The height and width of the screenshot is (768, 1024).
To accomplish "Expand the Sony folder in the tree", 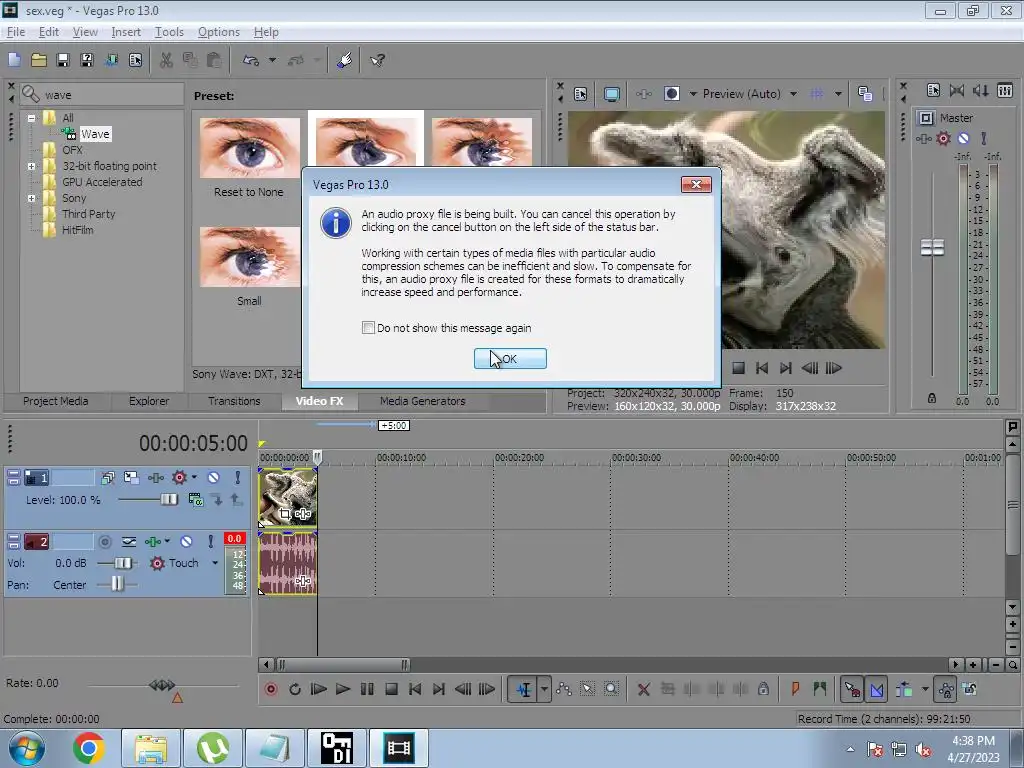I will 31,199.
